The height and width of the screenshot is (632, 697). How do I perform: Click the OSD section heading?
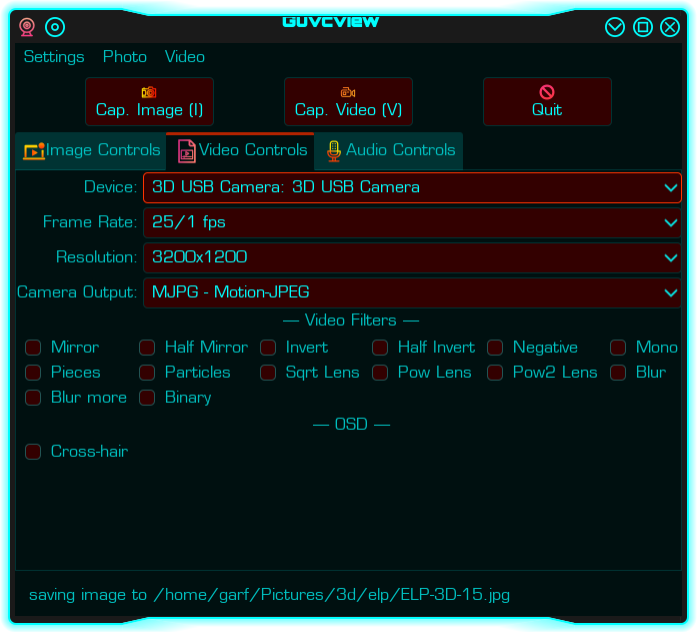coord(351,424)
